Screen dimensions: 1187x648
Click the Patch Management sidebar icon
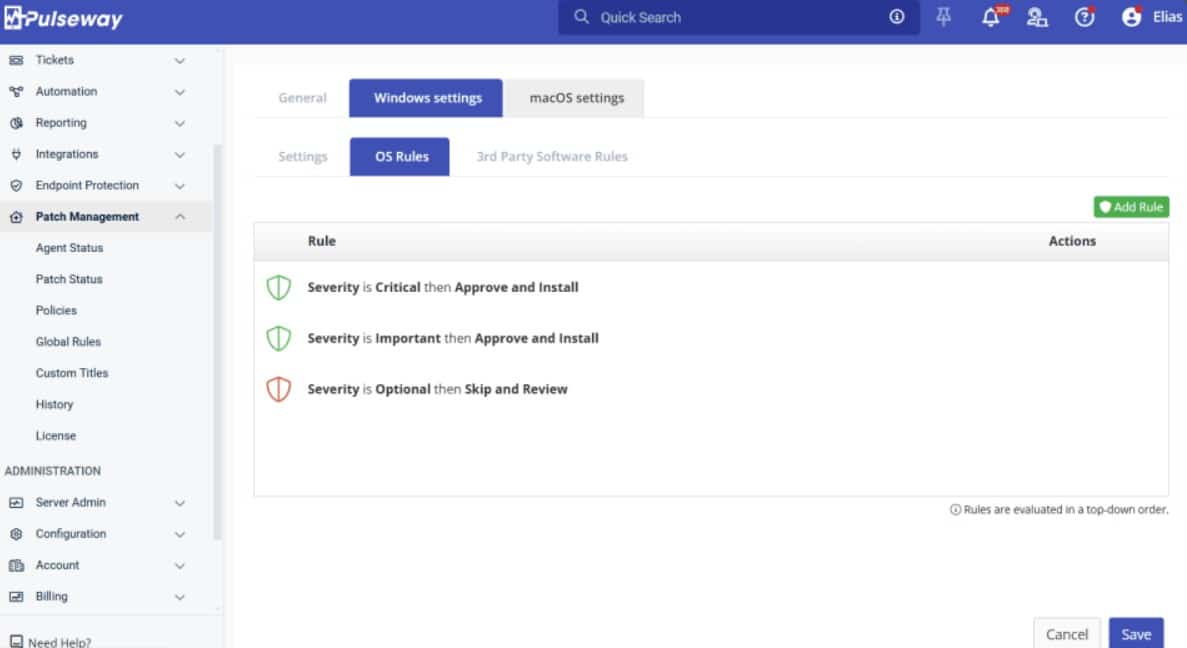[x=16, y=217]
